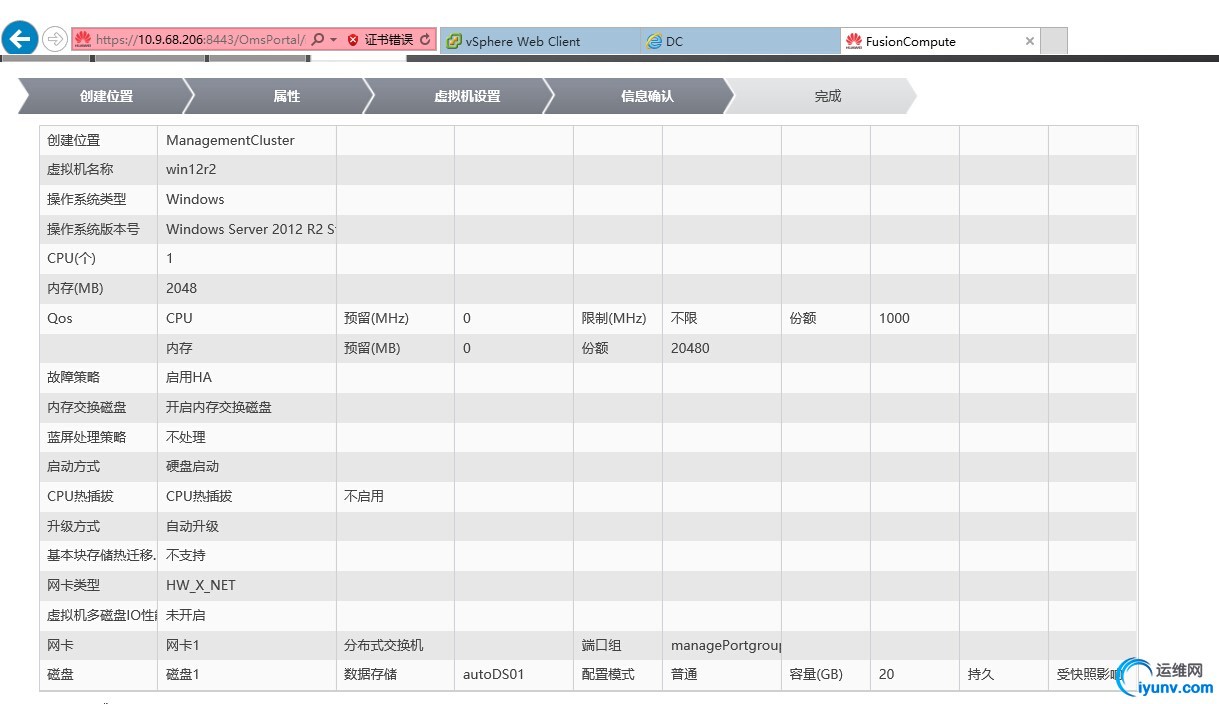Click the 持久 disk mode value
The image size is (1219, 704).
coord(981,674)
